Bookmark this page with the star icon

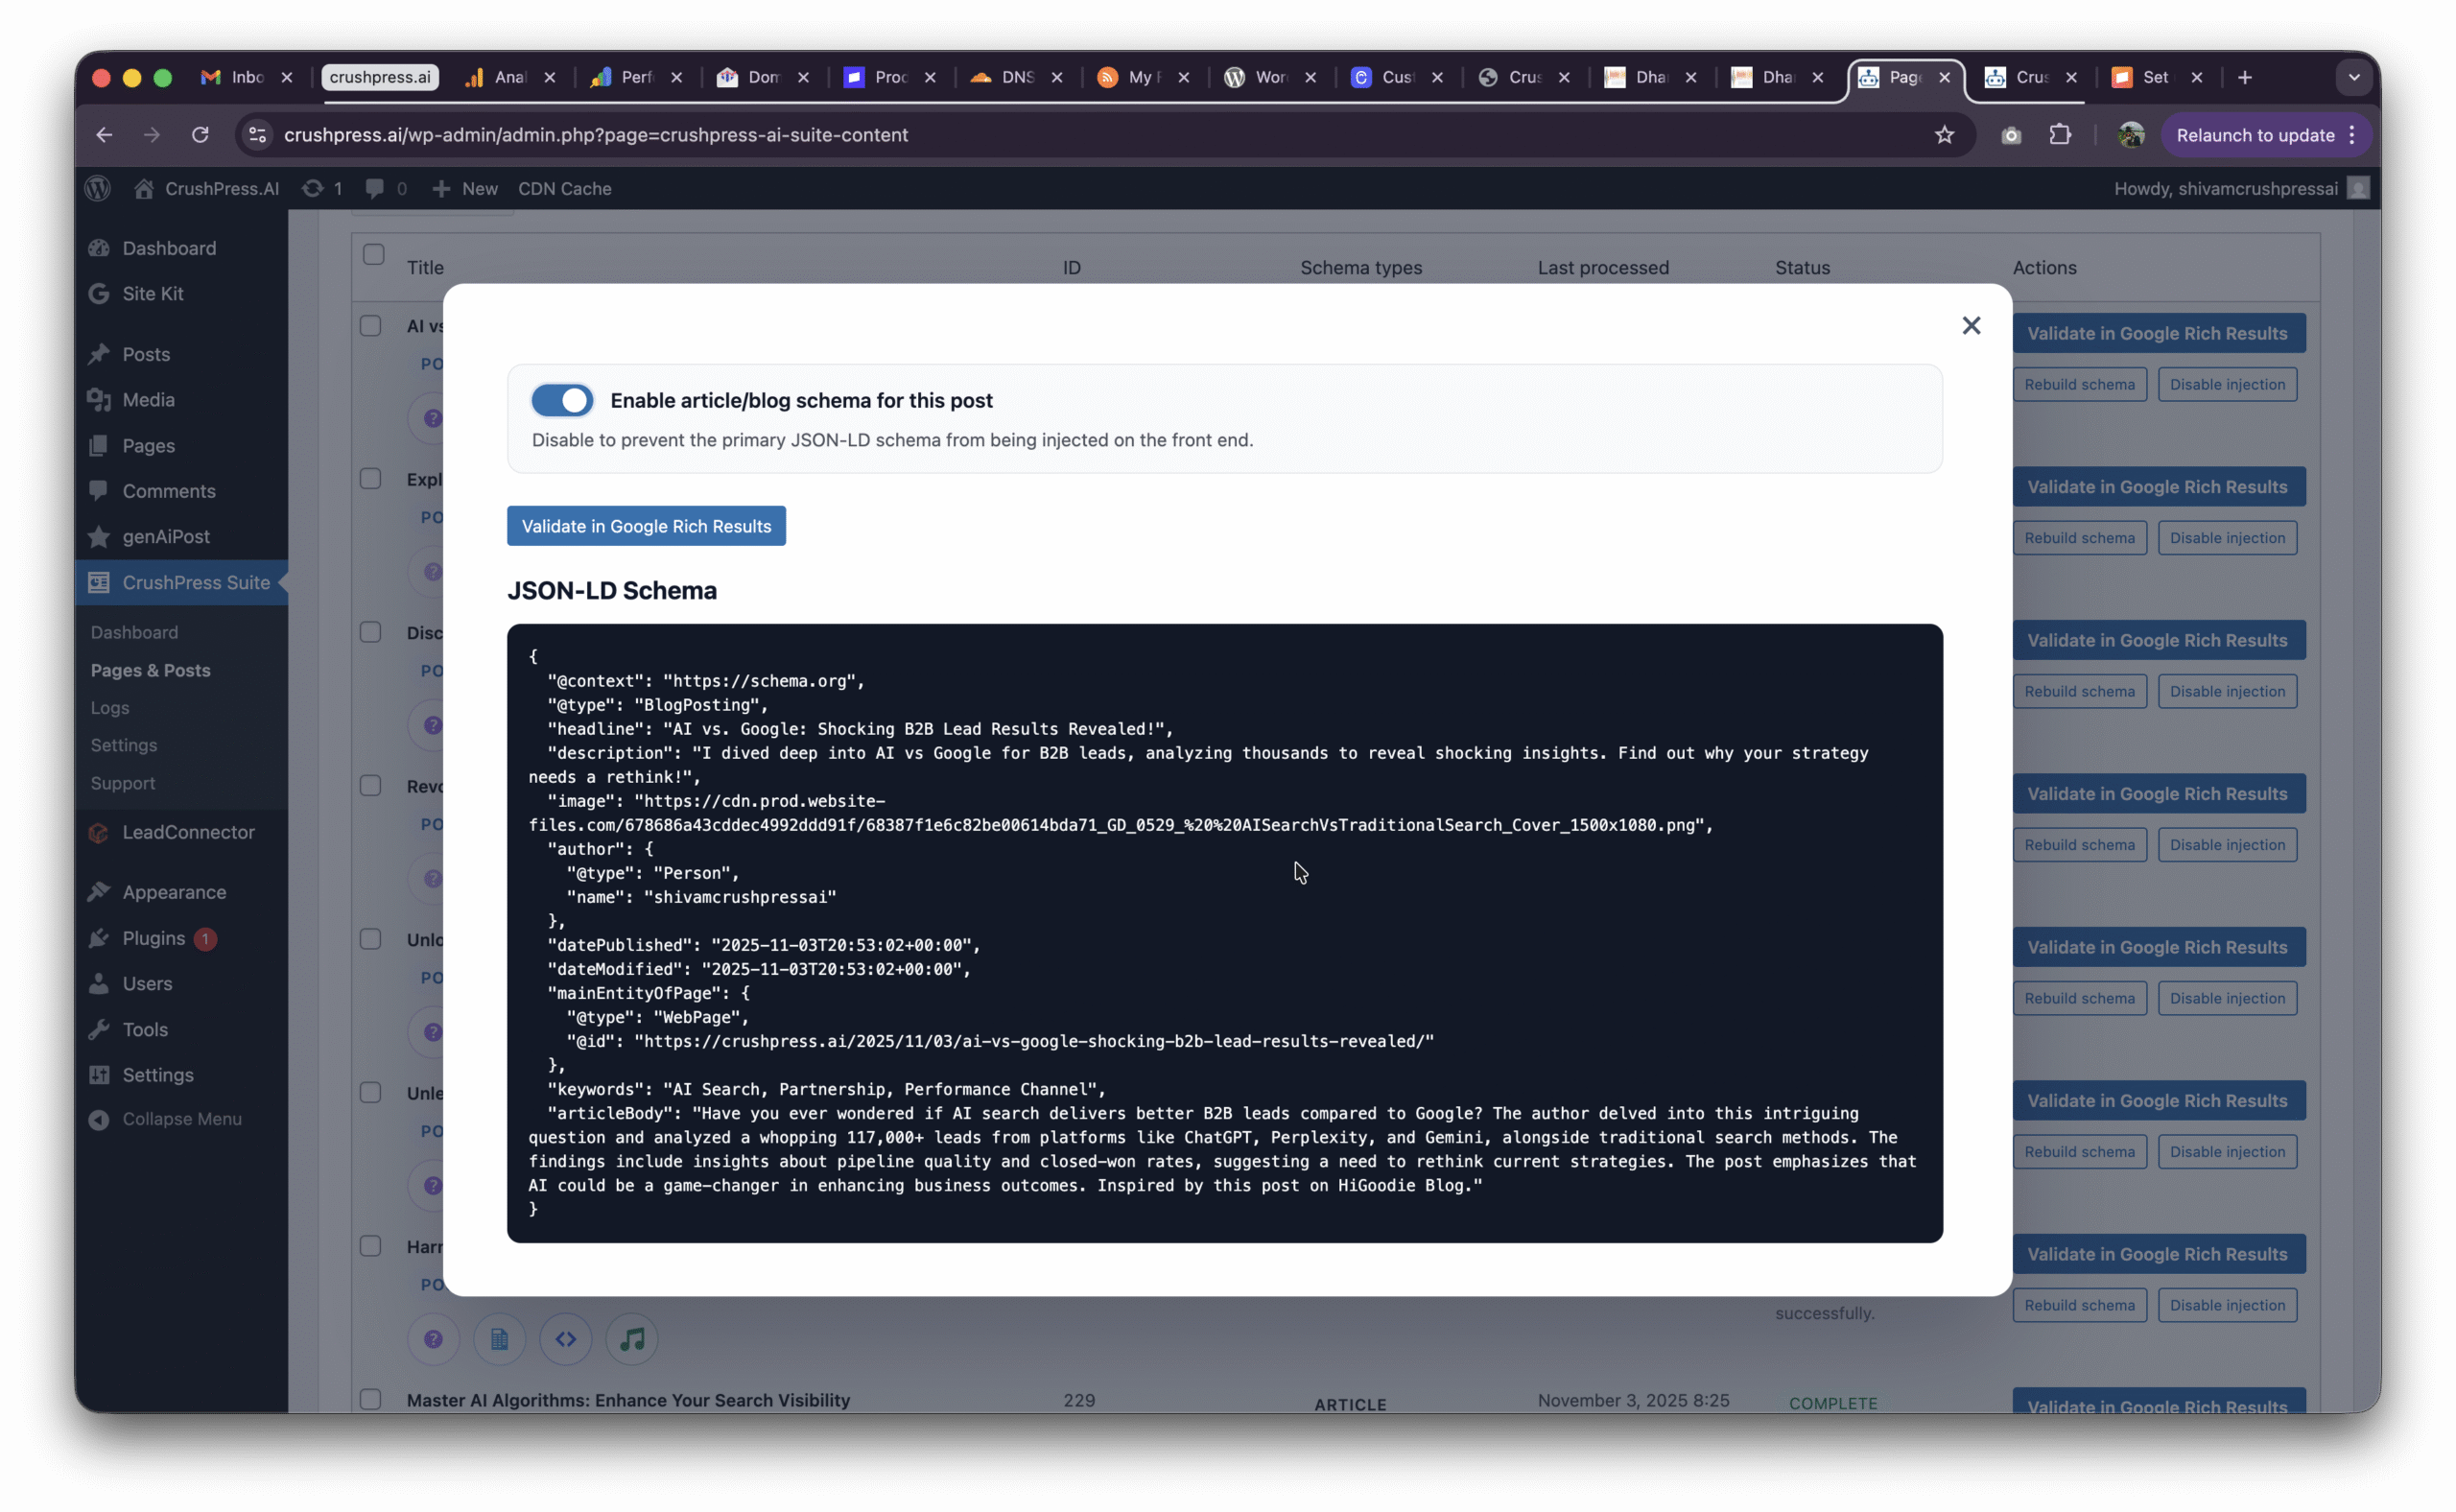click(x=1944, y=135)
